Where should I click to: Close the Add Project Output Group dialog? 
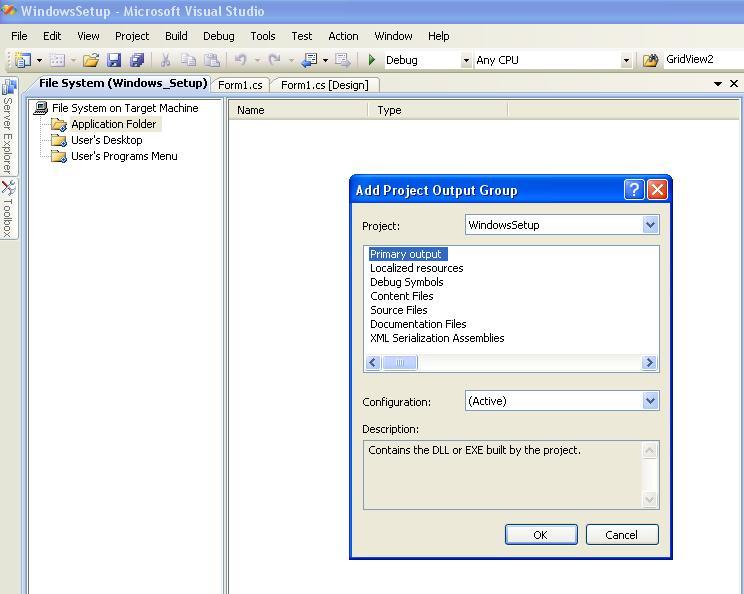657,190
